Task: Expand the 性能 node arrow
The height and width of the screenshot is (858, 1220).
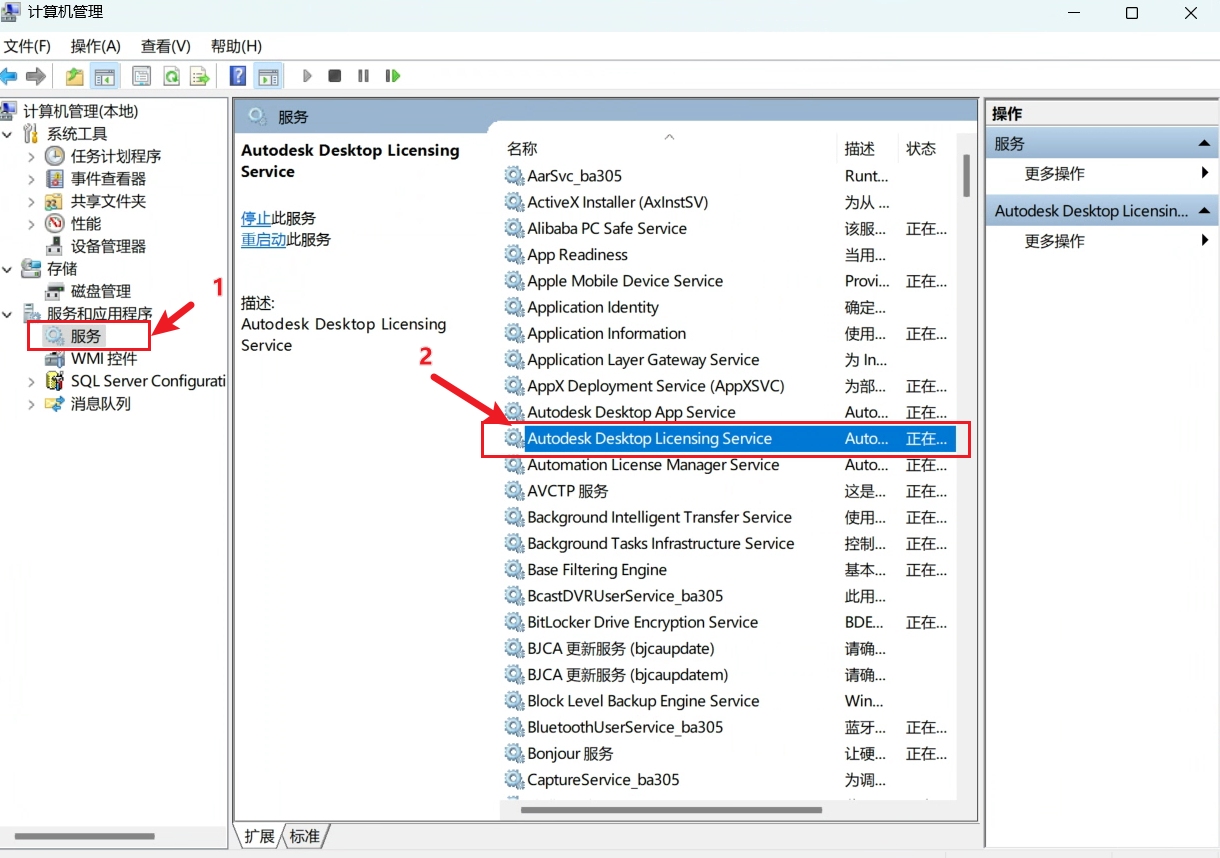Action: point(32,224)
